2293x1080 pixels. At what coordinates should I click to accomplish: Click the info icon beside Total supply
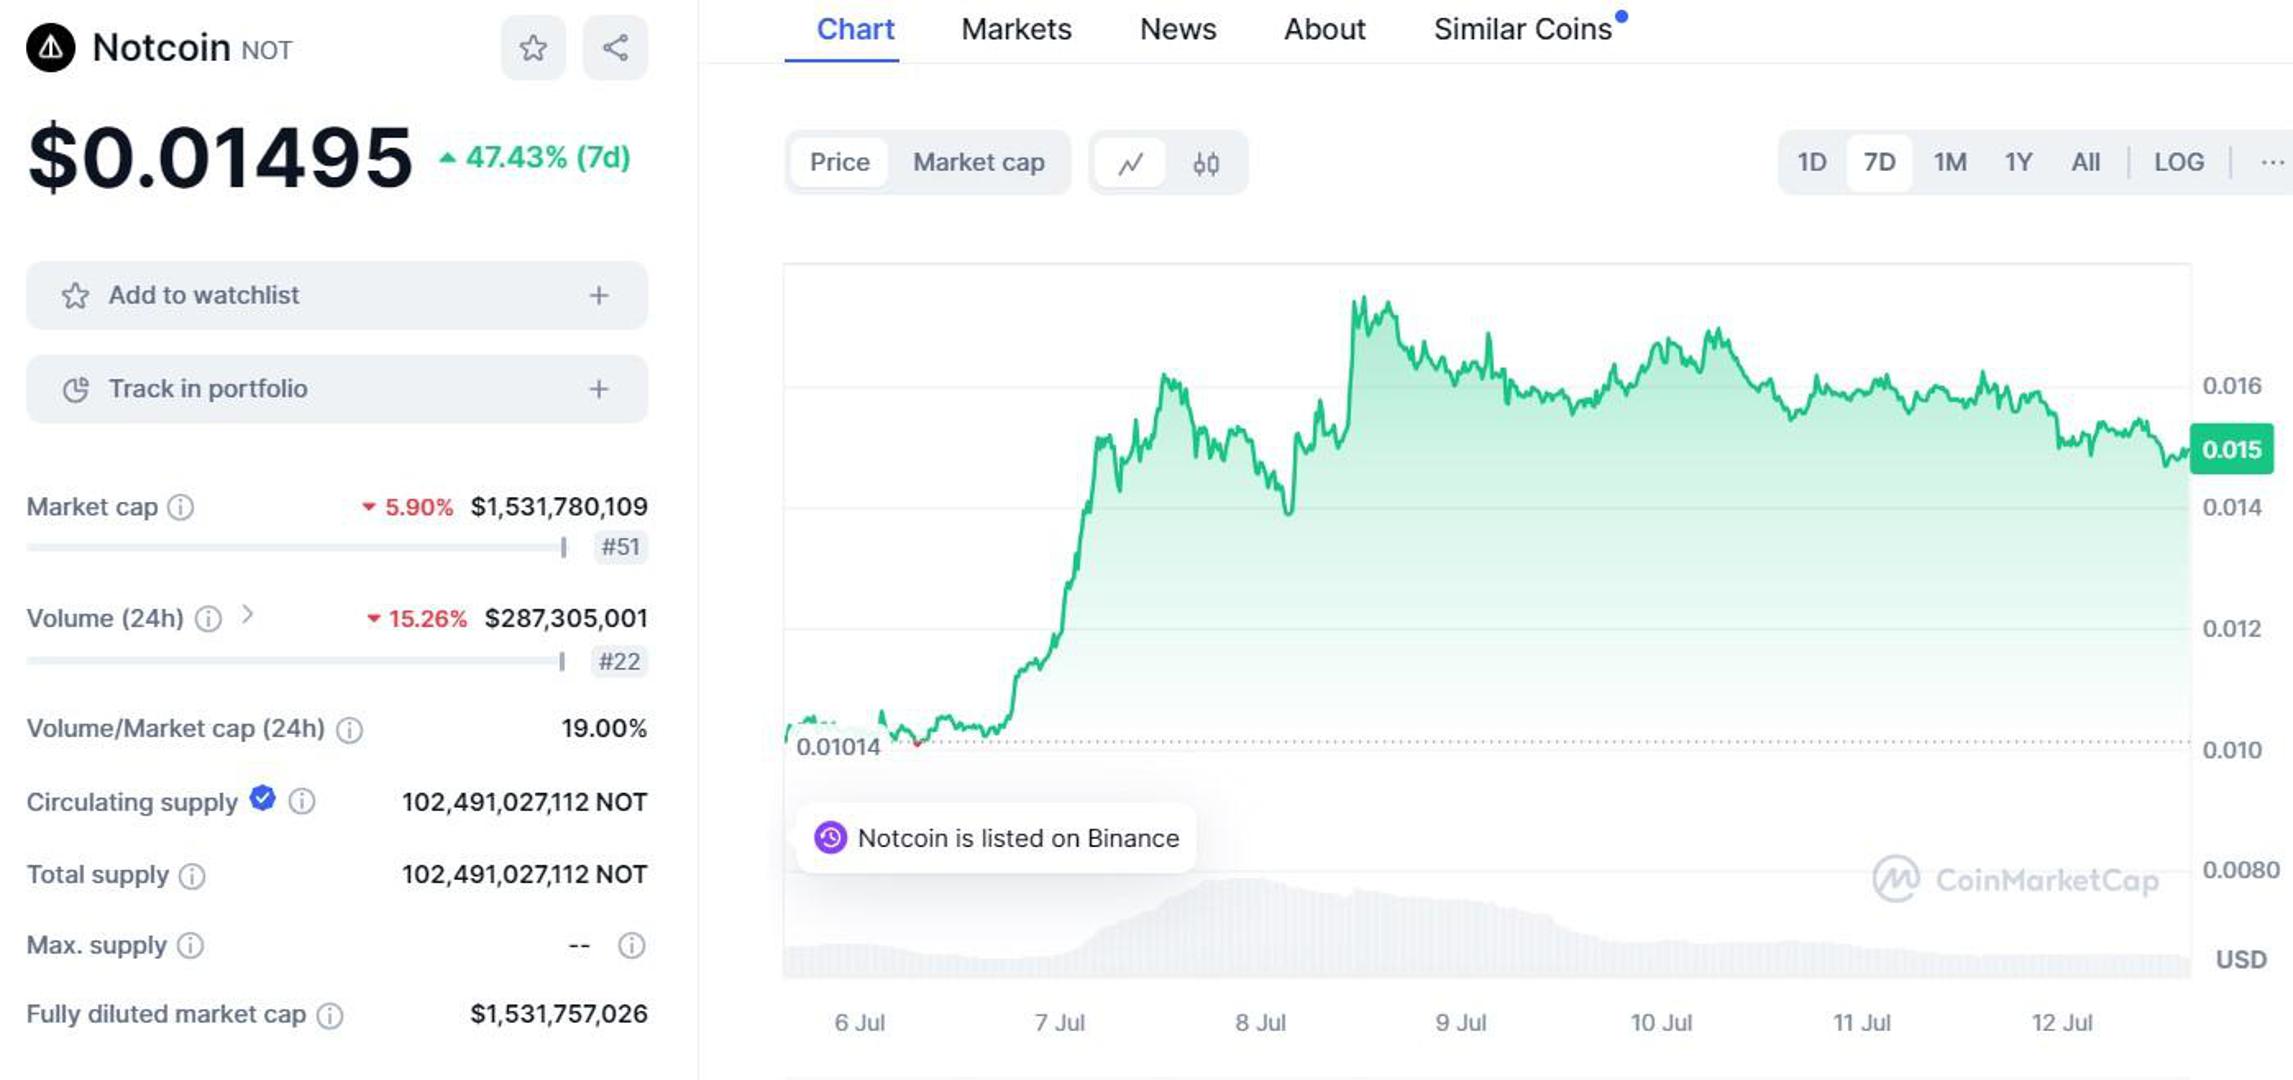tap(192, 876)
